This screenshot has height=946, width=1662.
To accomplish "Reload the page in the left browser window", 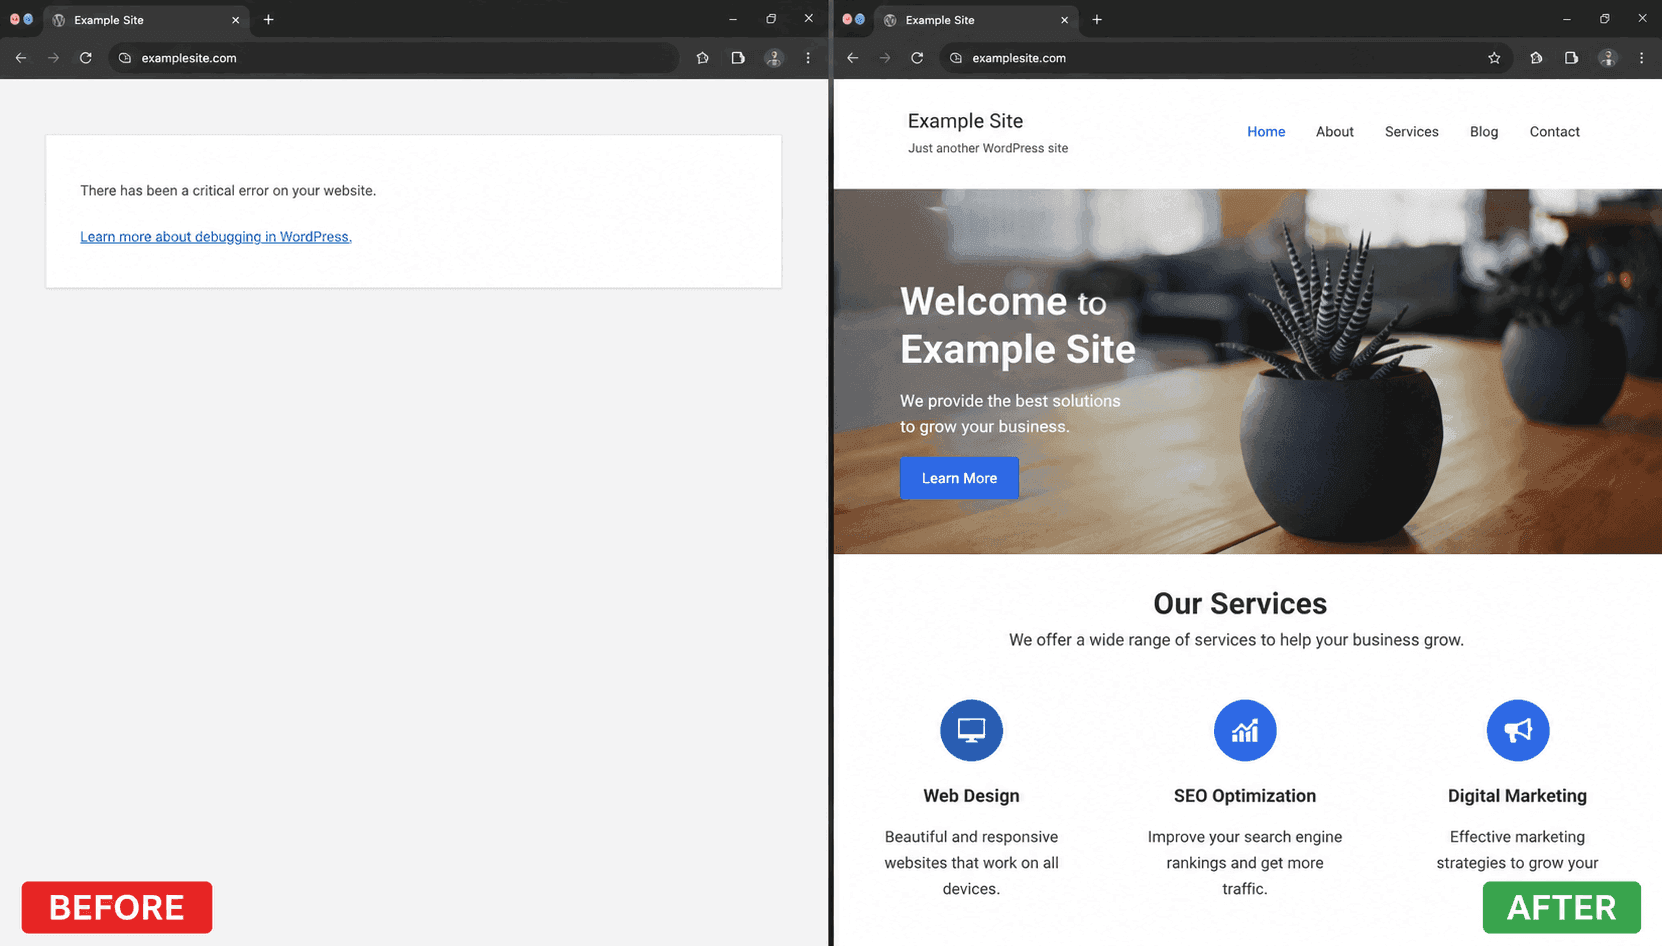I will (86, 58).
